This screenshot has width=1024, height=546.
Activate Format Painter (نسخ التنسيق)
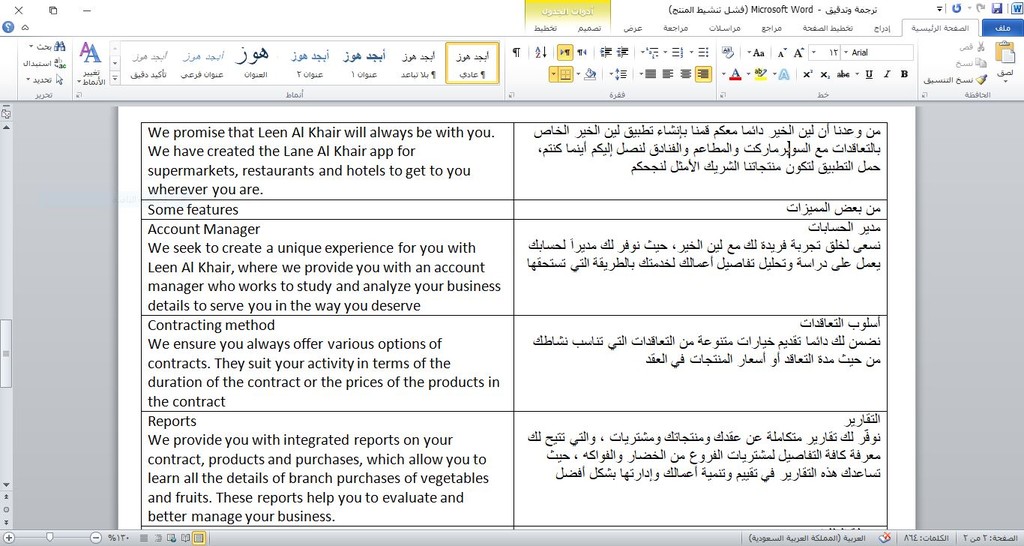coord(955,80)
